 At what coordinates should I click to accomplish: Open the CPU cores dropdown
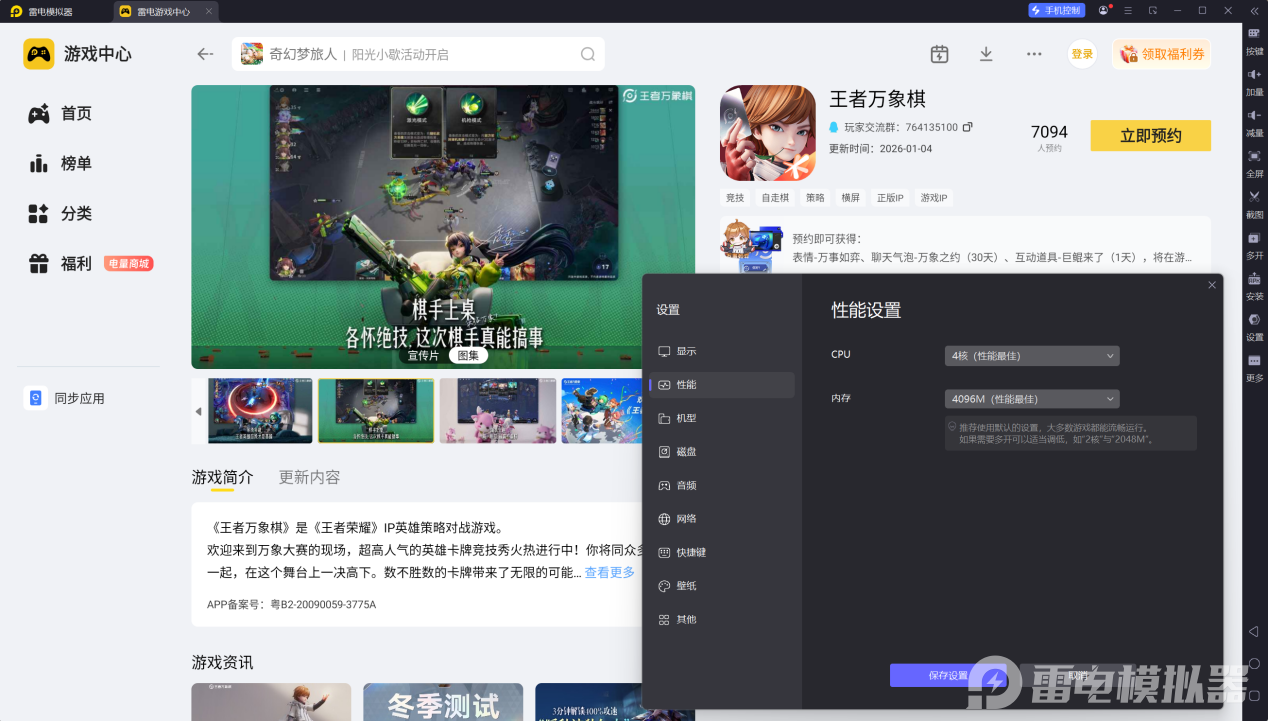tap(1032, 356)
